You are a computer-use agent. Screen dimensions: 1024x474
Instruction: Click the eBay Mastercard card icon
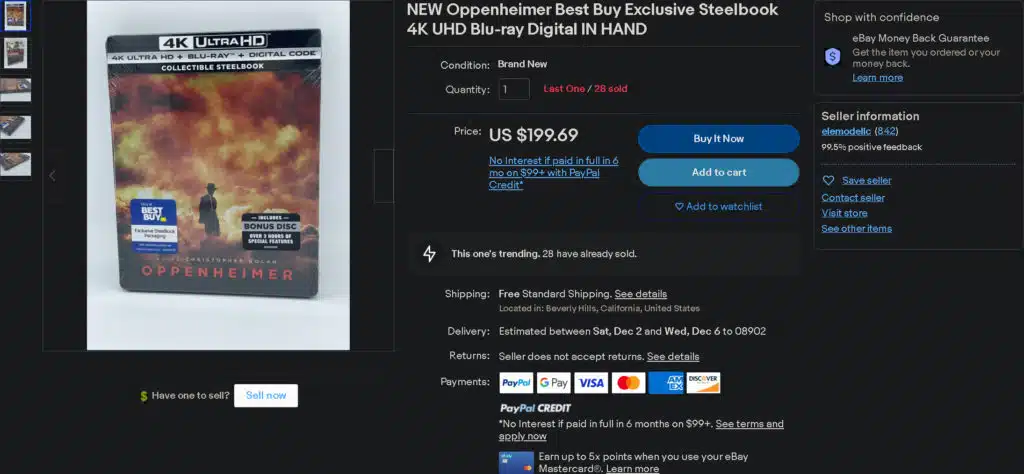[516, 462]
